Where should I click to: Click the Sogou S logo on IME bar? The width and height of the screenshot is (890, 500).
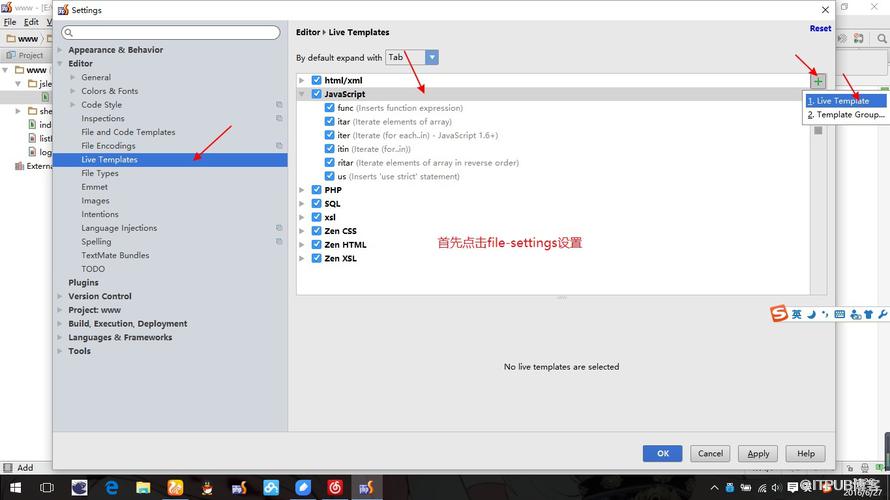779,313
